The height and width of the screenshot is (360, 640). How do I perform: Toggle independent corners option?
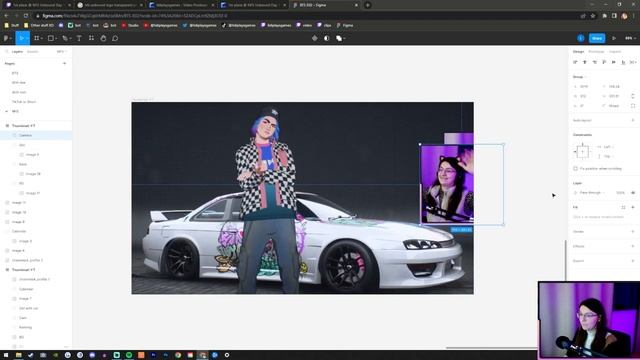click(x=633, y=106)
